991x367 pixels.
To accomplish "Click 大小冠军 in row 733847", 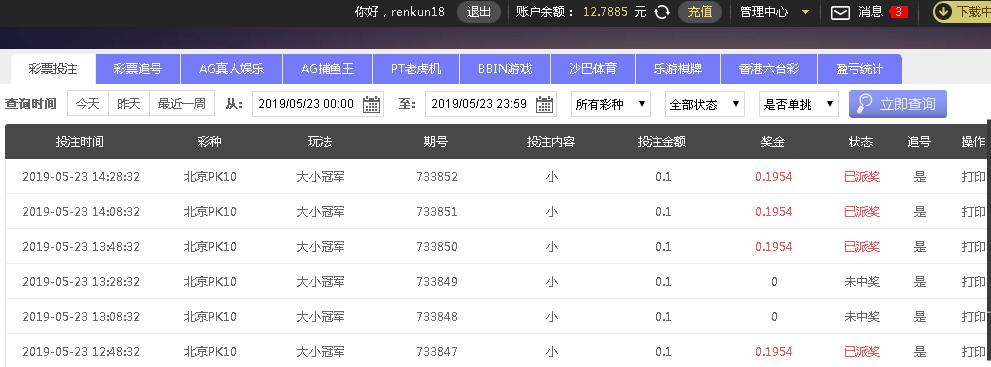I will [320, 351].
